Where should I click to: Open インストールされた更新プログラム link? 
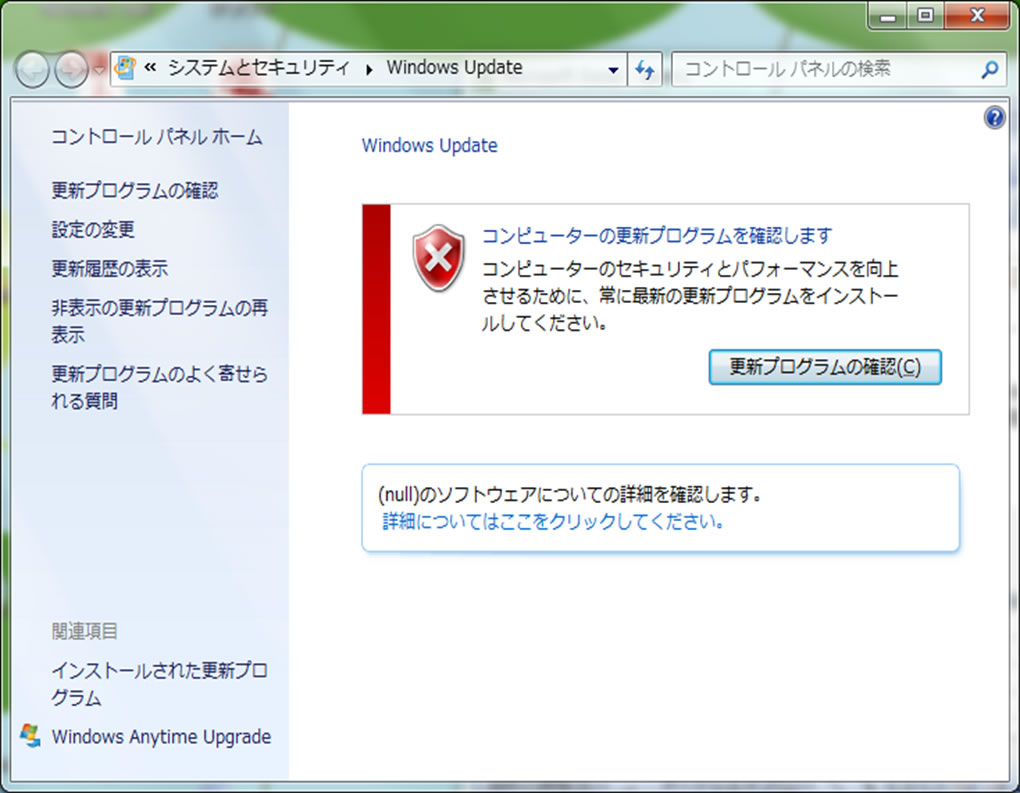pos(159,684)
